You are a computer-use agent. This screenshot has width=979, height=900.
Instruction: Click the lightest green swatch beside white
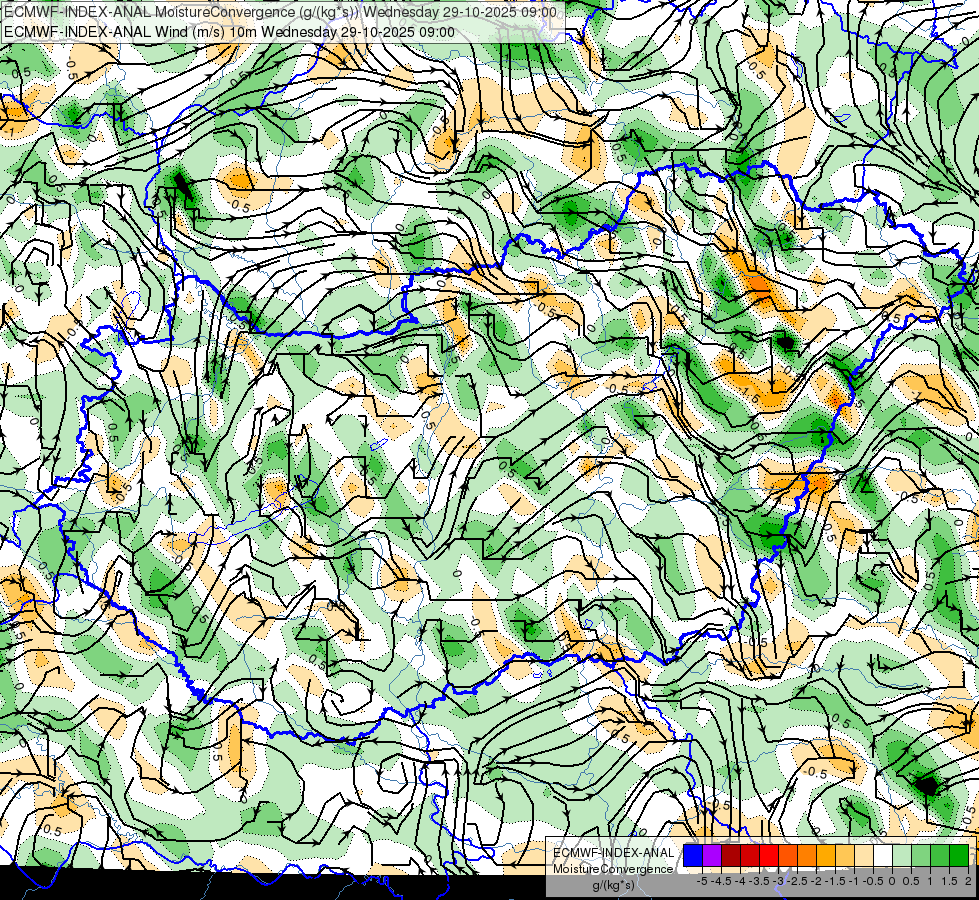[902, 855]
